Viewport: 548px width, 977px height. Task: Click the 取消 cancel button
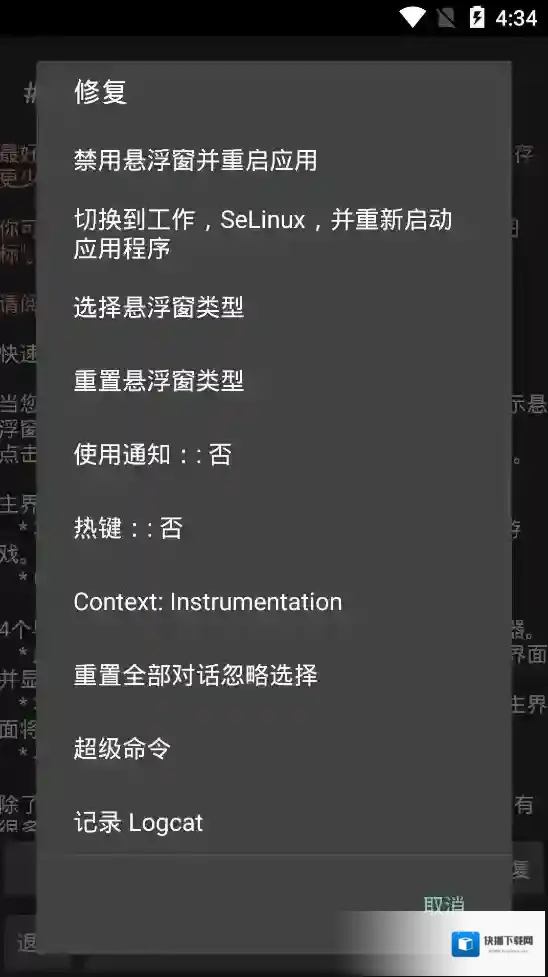444,905
